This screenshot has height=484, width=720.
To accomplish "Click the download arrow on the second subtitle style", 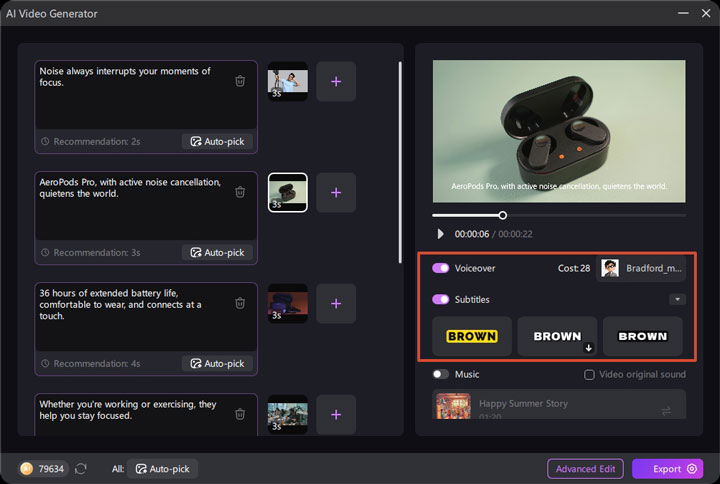I will (x=588, y=348).
